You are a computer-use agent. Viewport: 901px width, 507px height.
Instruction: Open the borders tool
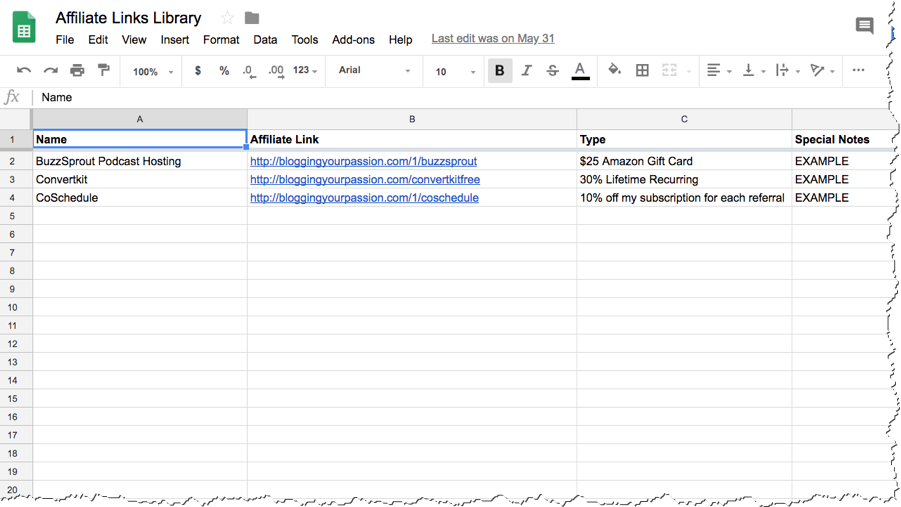point(642,70)
